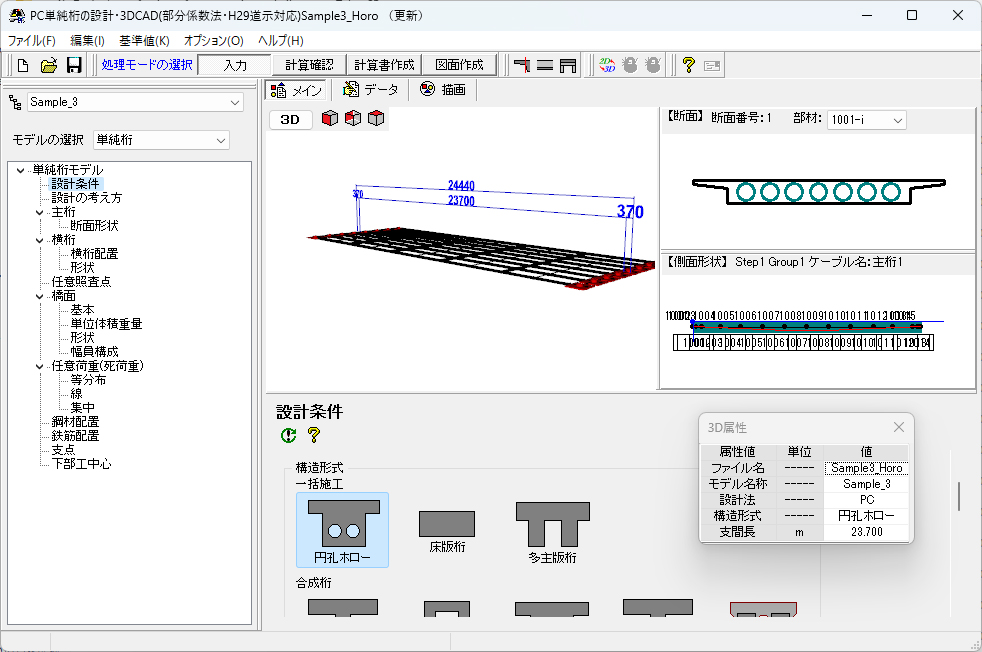Click the model tree icon beside Sample_3
The image size is (982, 652).
[16, 103]
